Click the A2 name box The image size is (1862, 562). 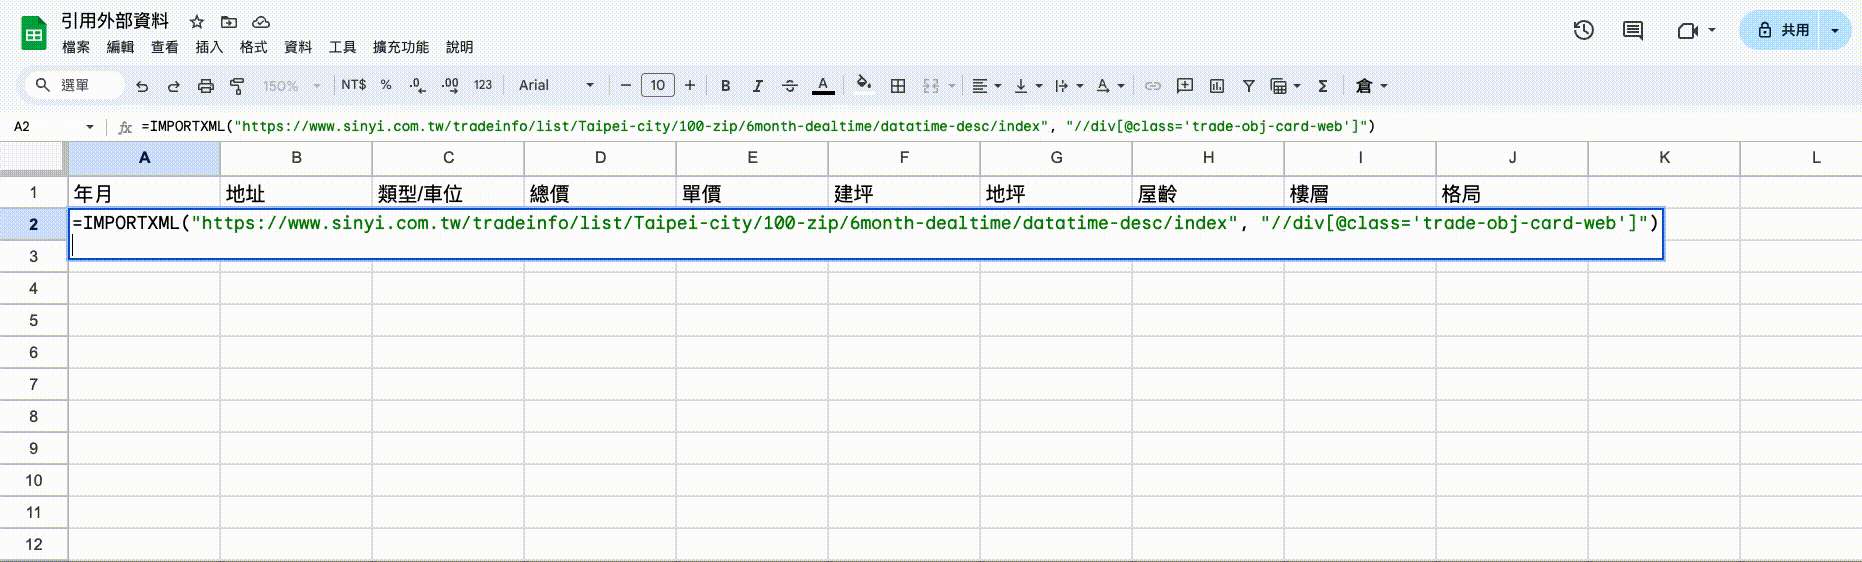[x=52, y=127]
